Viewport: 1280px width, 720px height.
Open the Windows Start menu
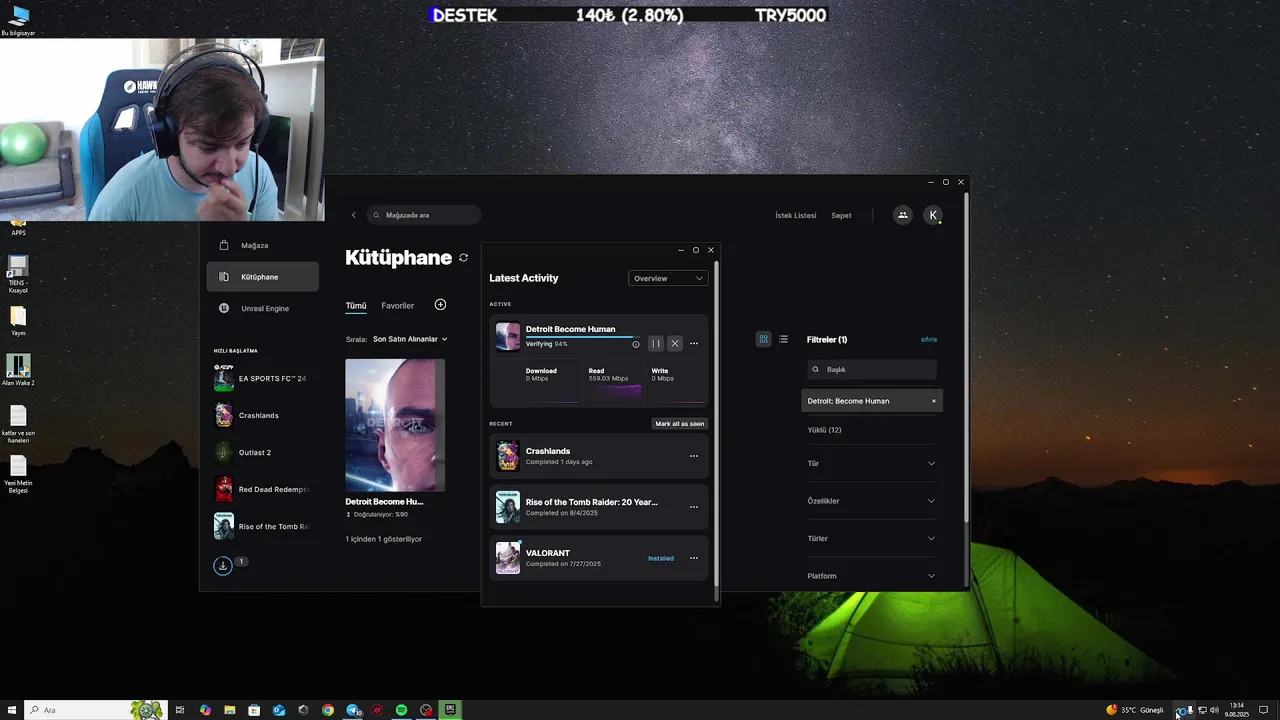pyautogui.click(x=11, y=710)
